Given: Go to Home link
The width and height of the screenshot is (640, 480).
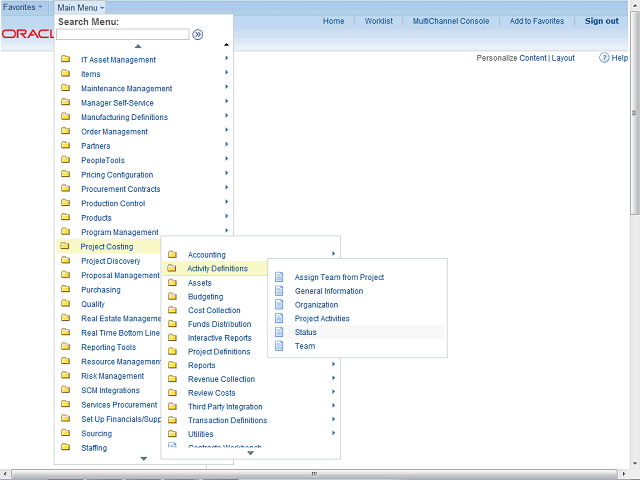Looking at the screenshot, I should click(333, 21).
